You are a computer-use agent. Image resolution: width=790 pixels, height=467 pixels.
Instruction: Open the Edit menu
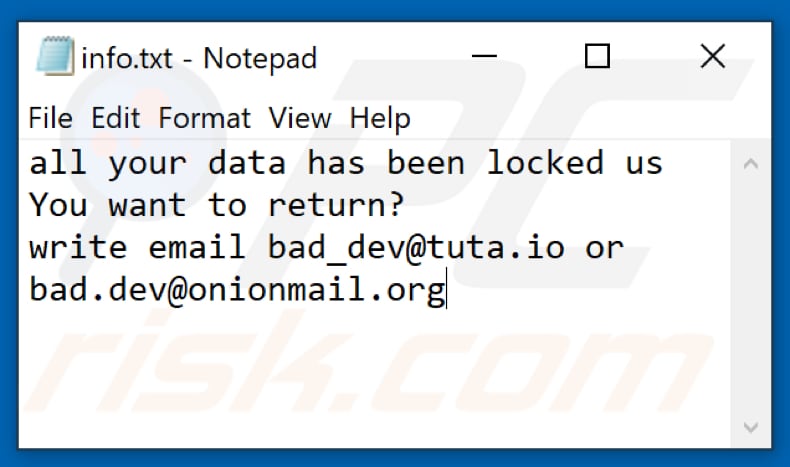(115, 119)
